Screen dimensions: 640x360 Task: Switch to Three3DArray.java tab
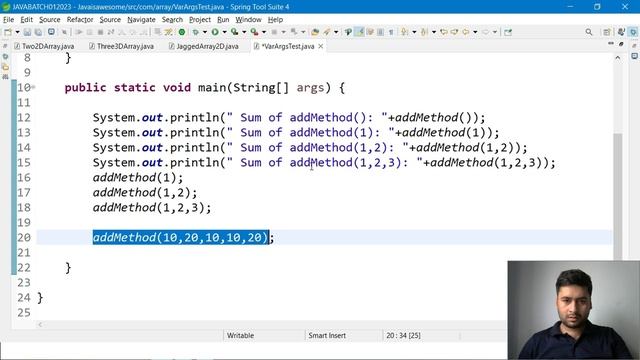coord(122,46)
